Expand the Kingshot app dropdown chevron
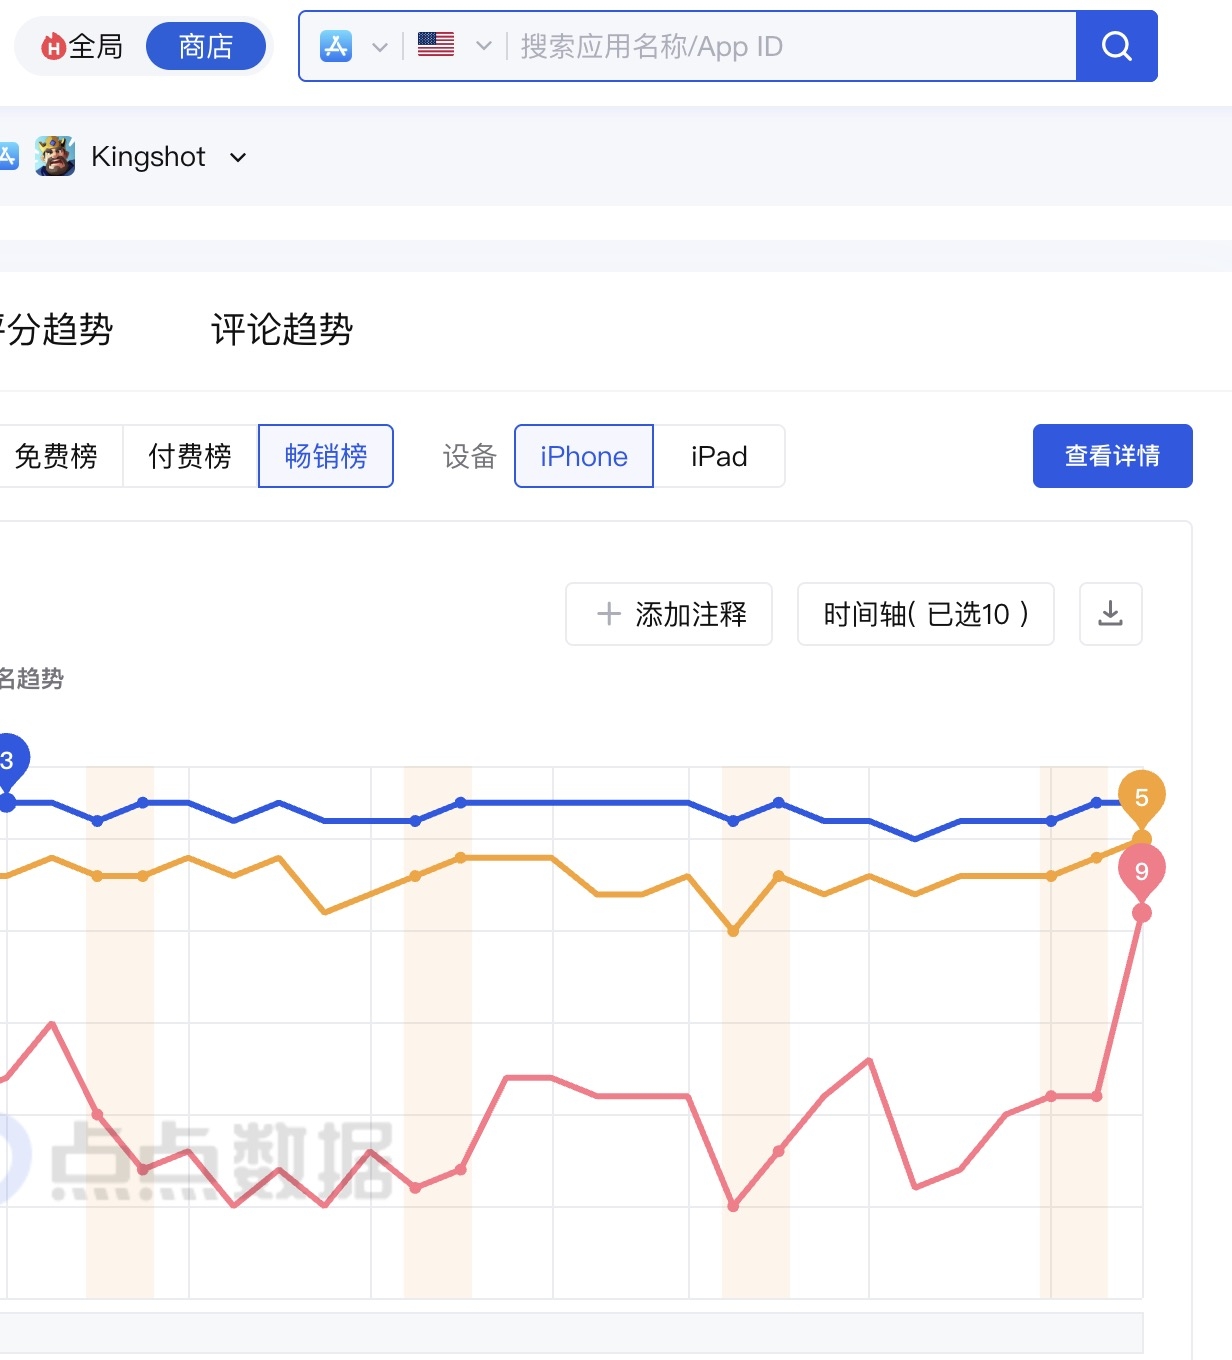This screenshot has width=1232, height=1360. coord(238,157)
